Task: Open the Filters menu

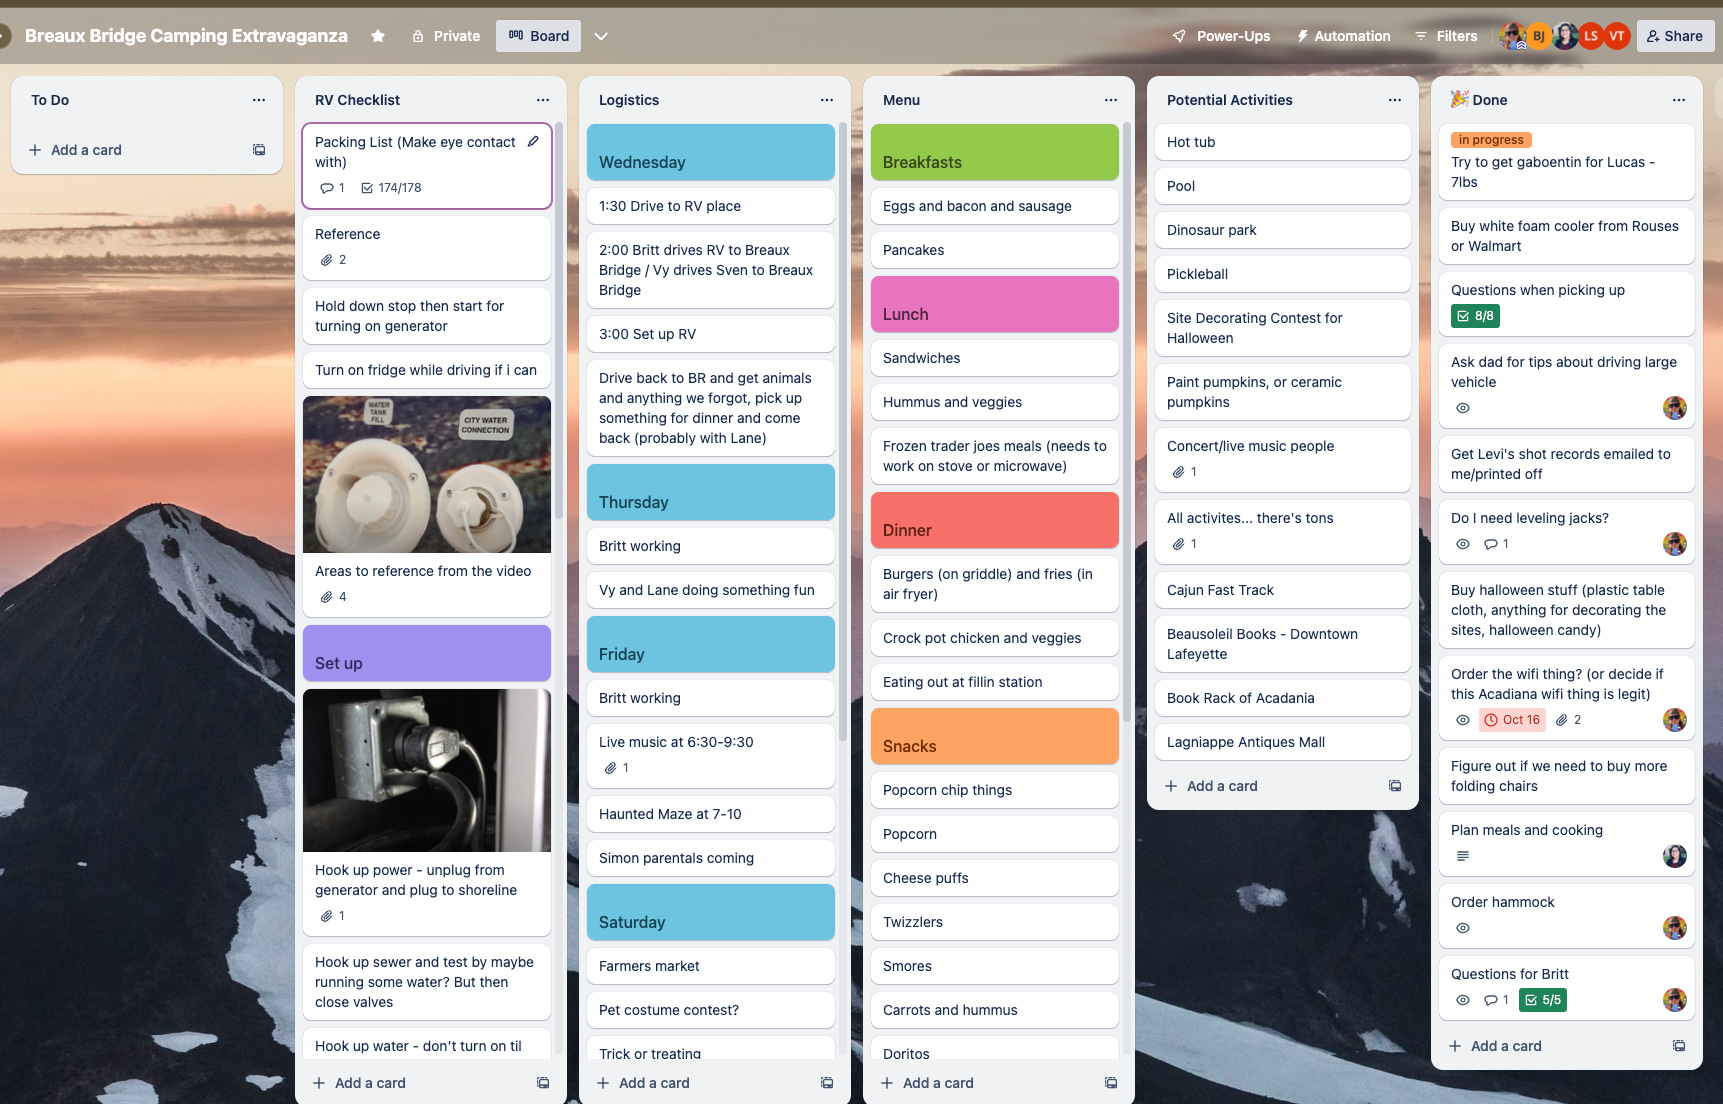Action: (1446, 35)
